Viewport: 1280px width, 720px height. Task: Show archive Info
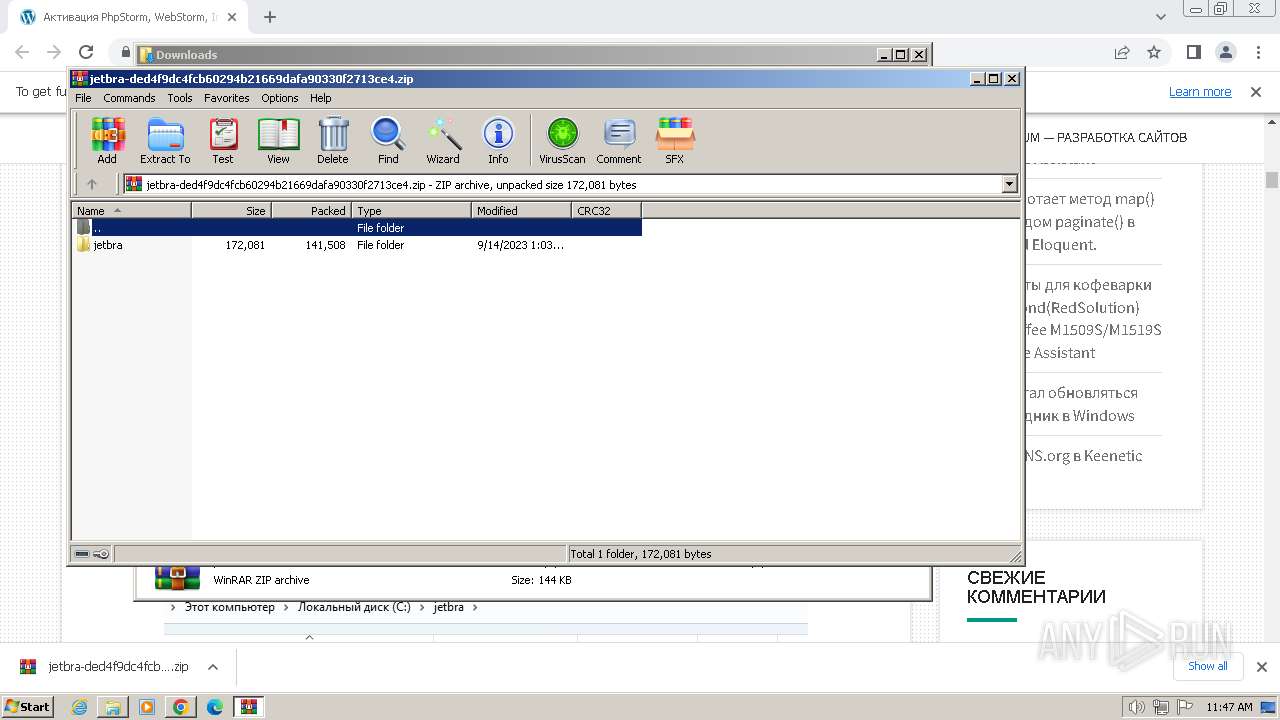[x=498, y=141]
